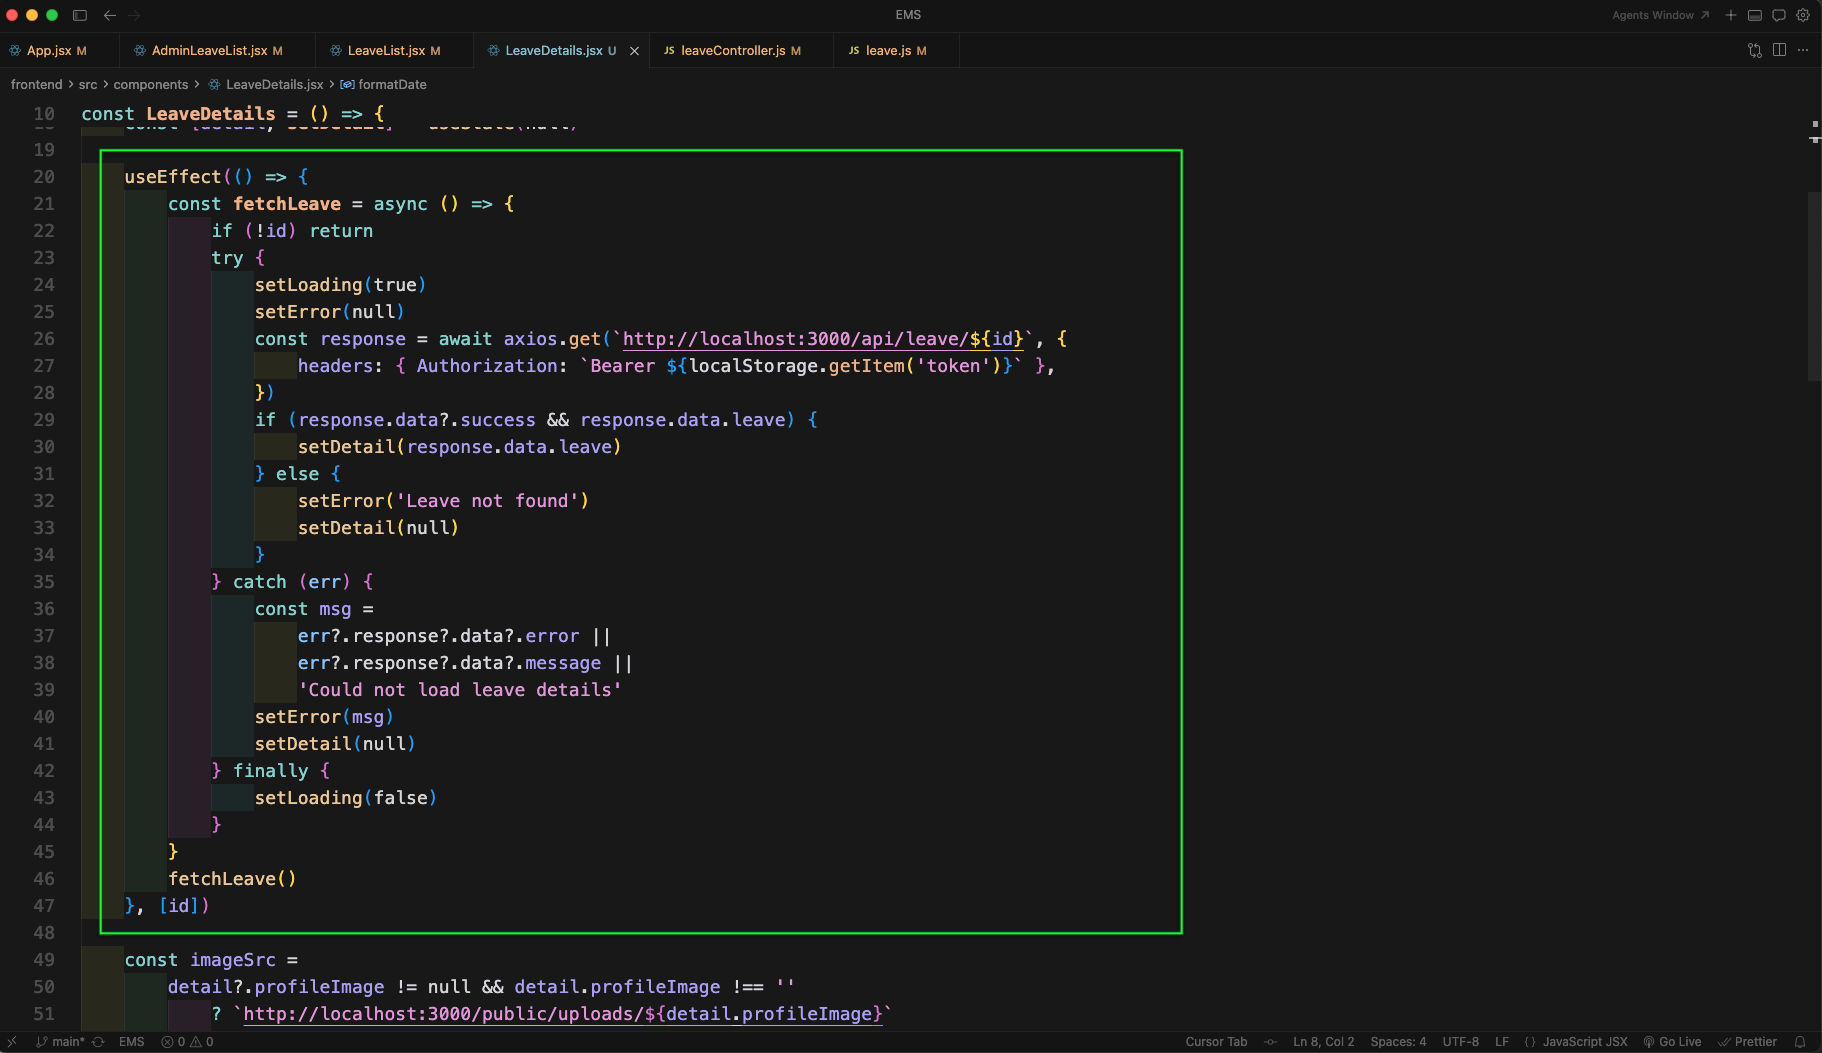
Task: Start the server with Go Live
Action: click(1672, 1042)
